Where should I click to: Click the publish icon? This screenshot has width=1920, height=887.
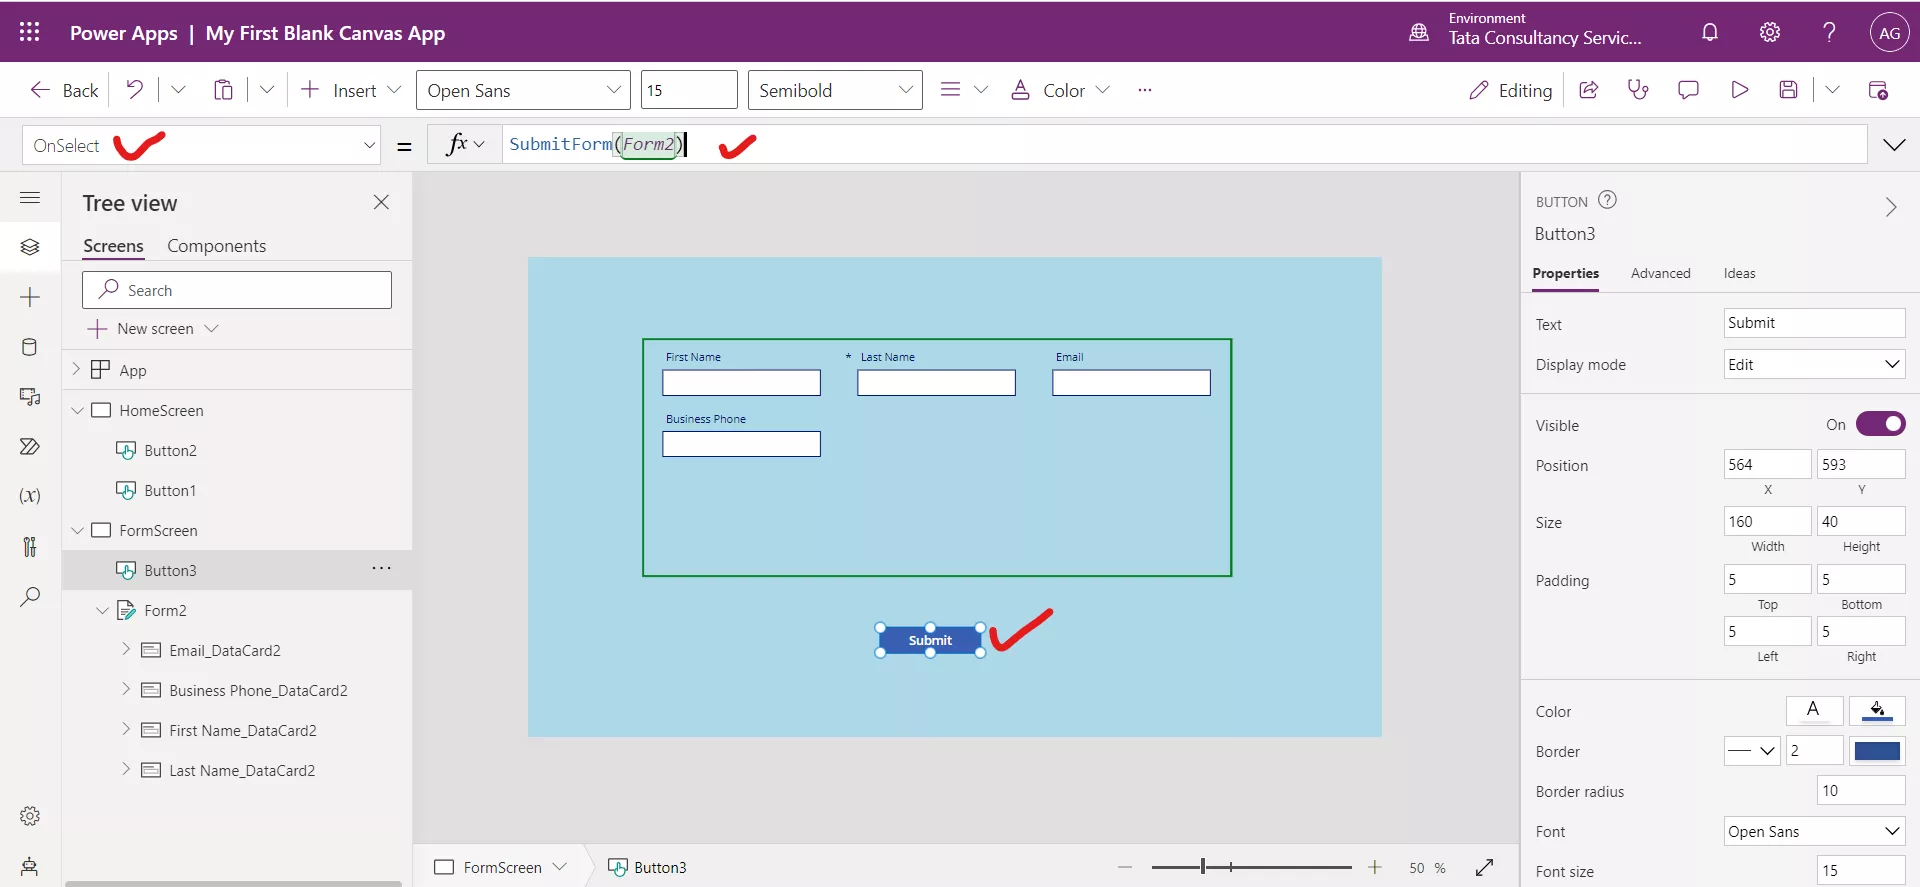click(x=1878, y=90)
